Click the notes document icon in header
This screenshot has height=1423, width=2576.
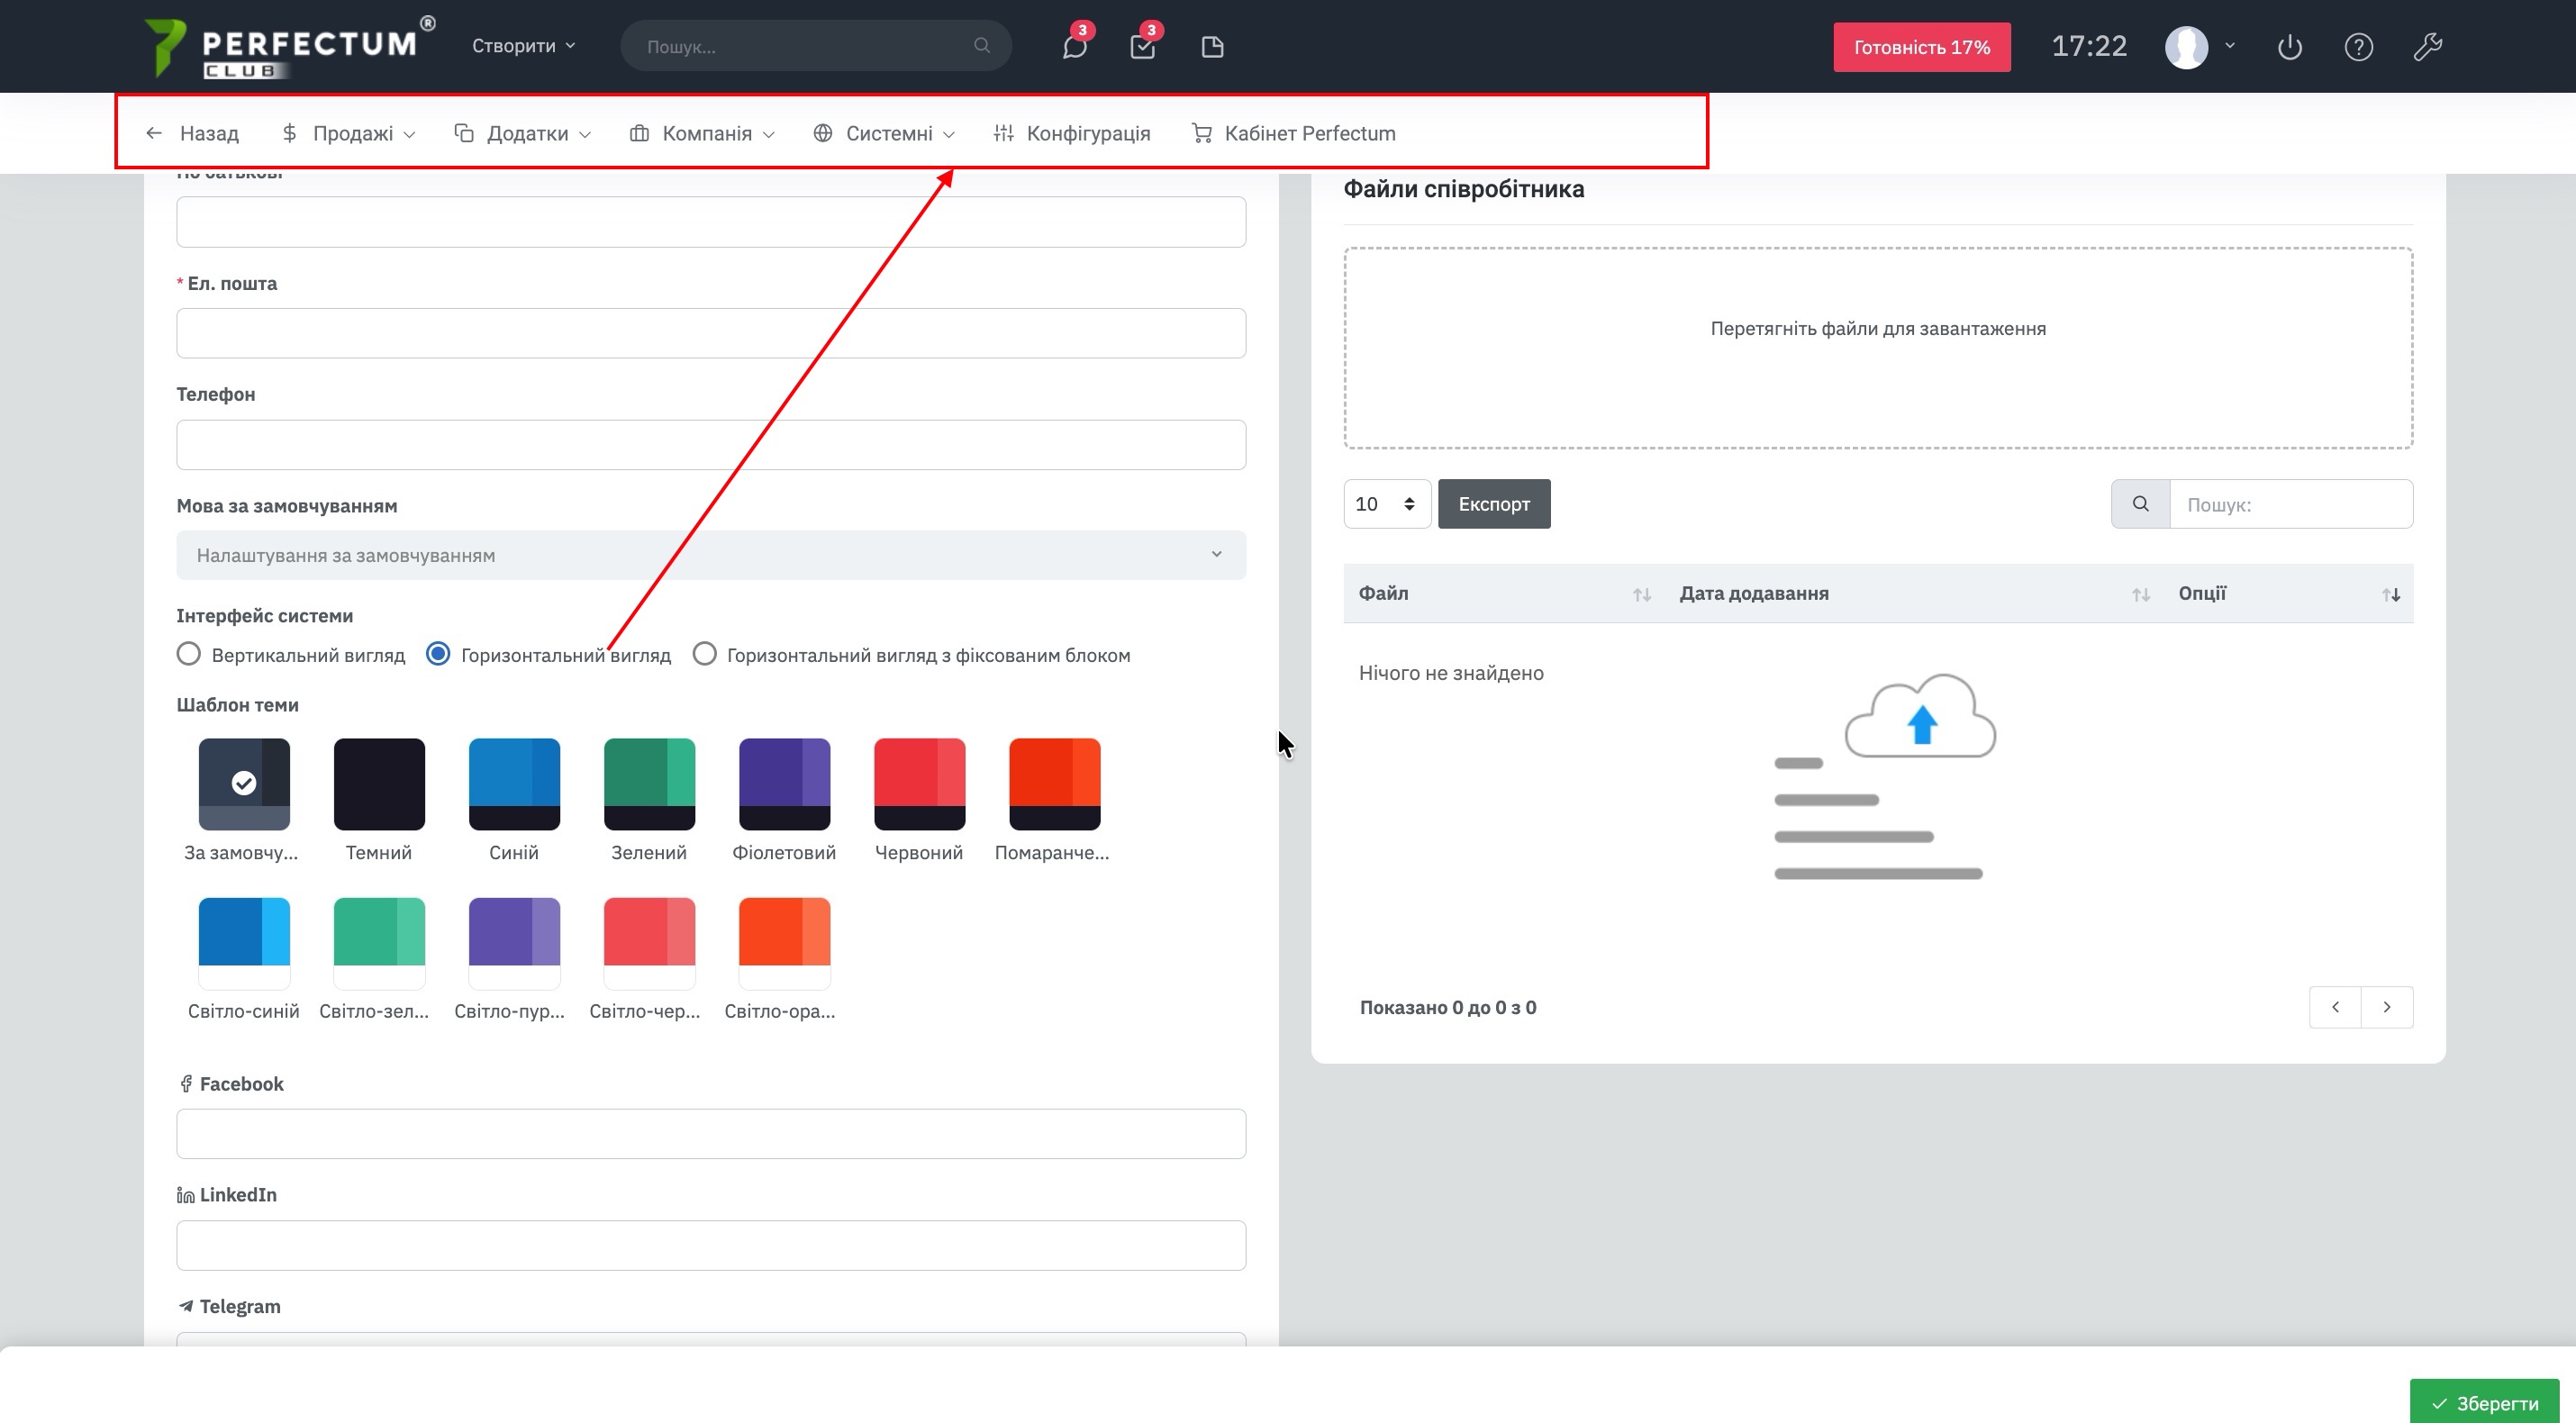1212,47
